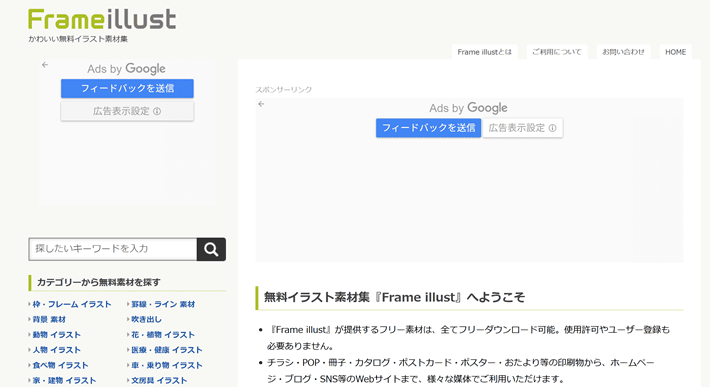The image size is (710, 387).
Task: Open 文房具 イラスト category
Action: click(159, 381)
